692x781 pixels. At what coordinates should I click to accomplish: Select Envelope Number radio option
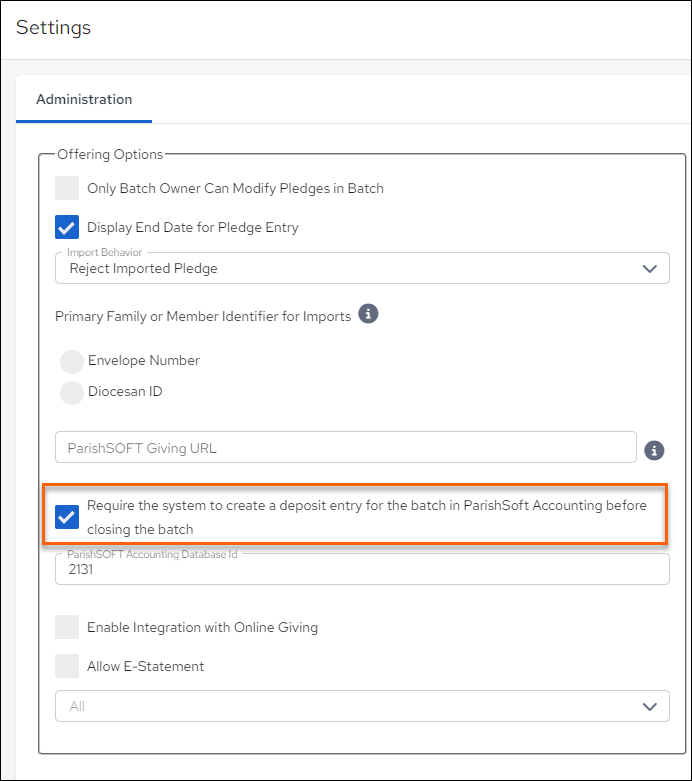(72, 362)
